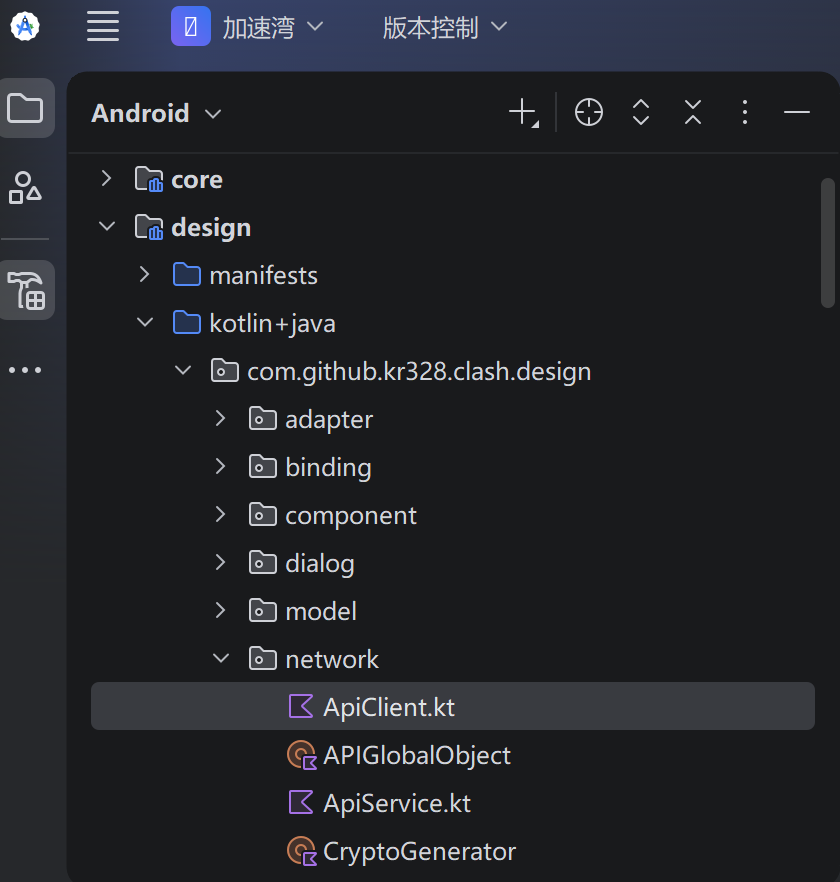
Task: Click the core module folder icon
Action: pyautogui.click(x=149, y=179)
